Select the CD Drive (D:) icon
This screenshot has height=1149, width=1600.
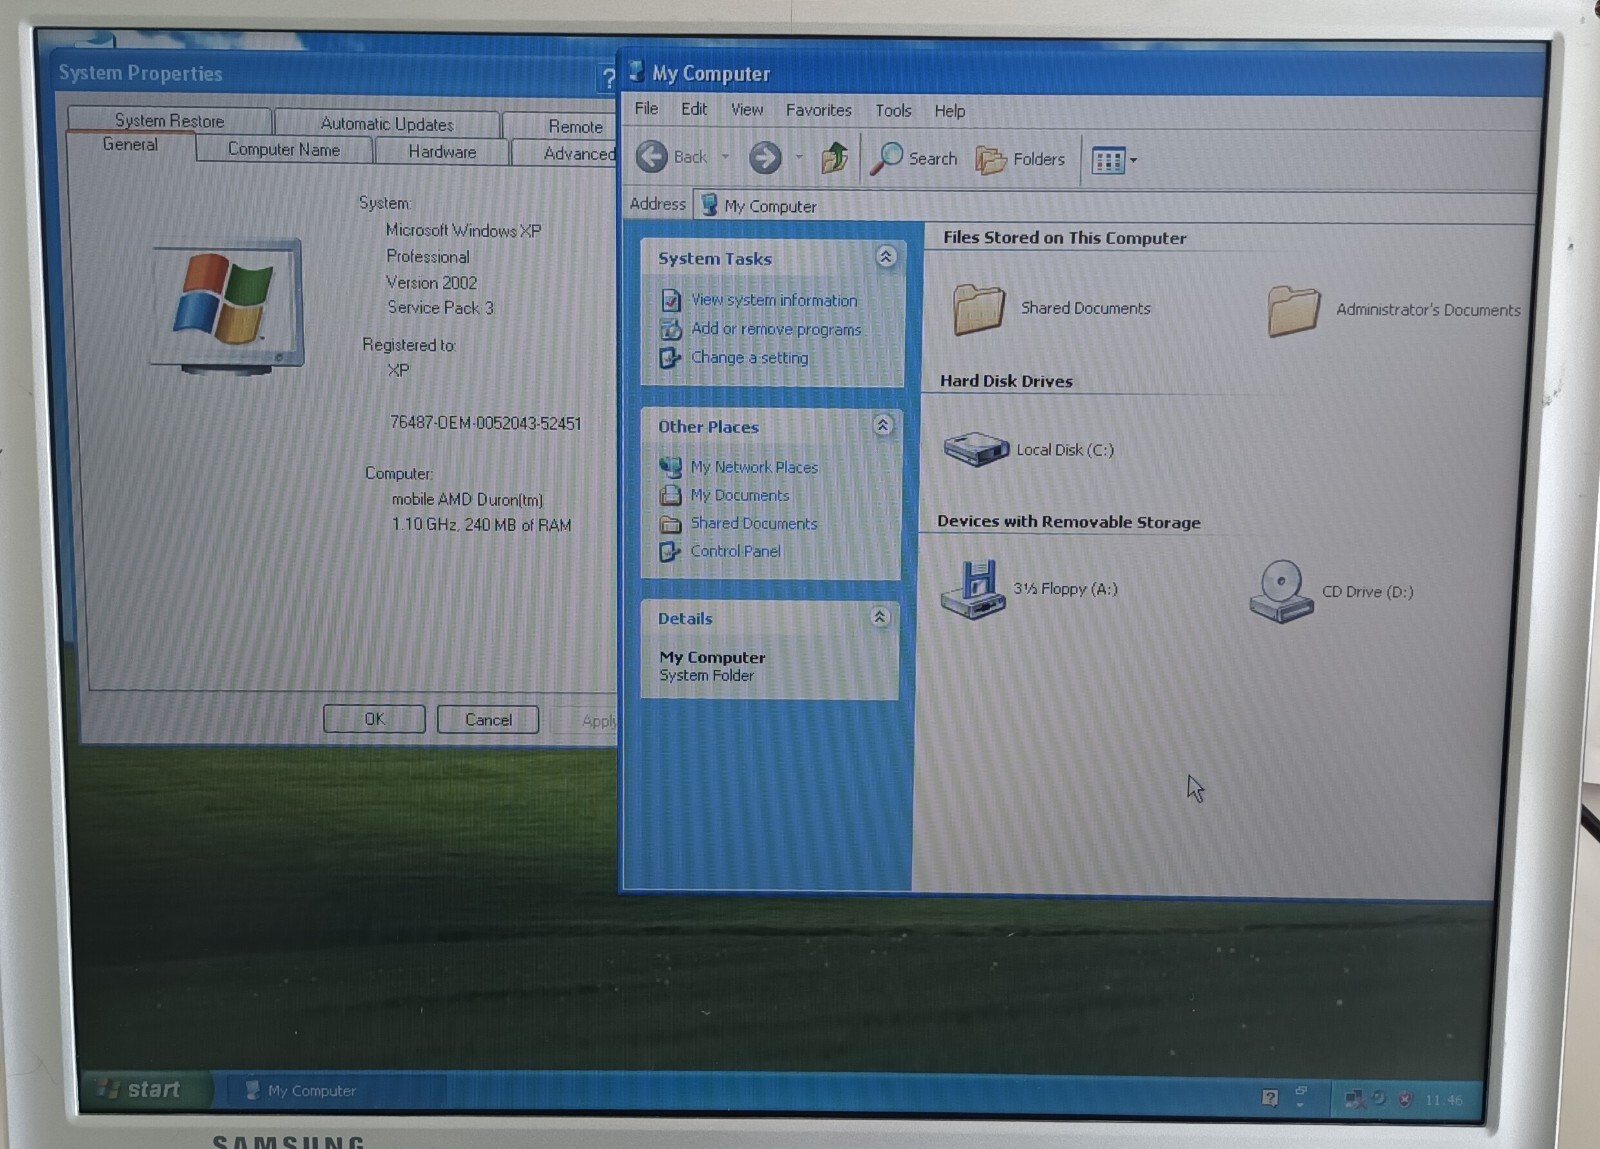click(x=1281, y=591)
